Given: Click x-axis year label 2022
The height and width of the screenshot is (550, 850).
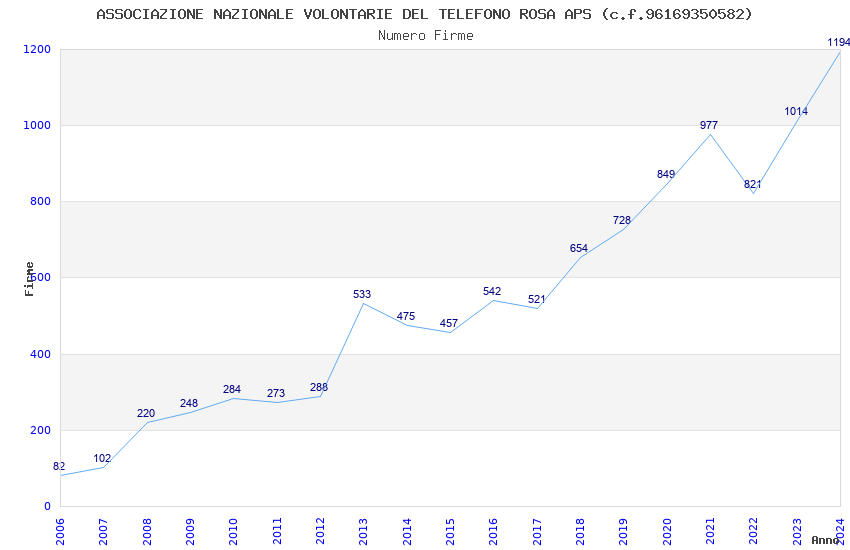Looking at the screenshot, I should [x=754, y=531].
